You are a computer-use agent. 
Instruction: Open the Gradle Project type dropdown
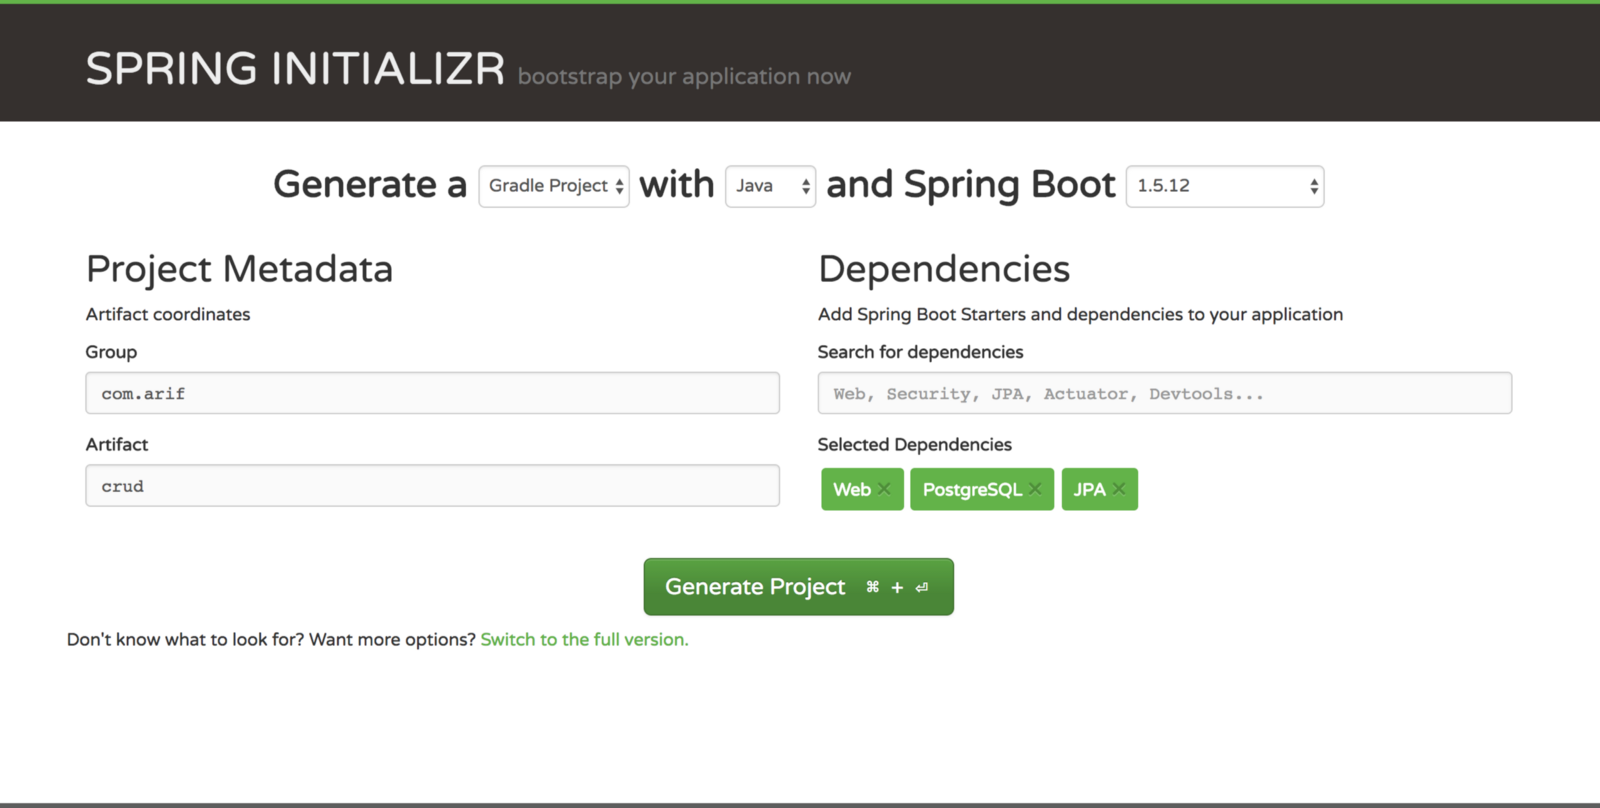[x=554, y=186]
